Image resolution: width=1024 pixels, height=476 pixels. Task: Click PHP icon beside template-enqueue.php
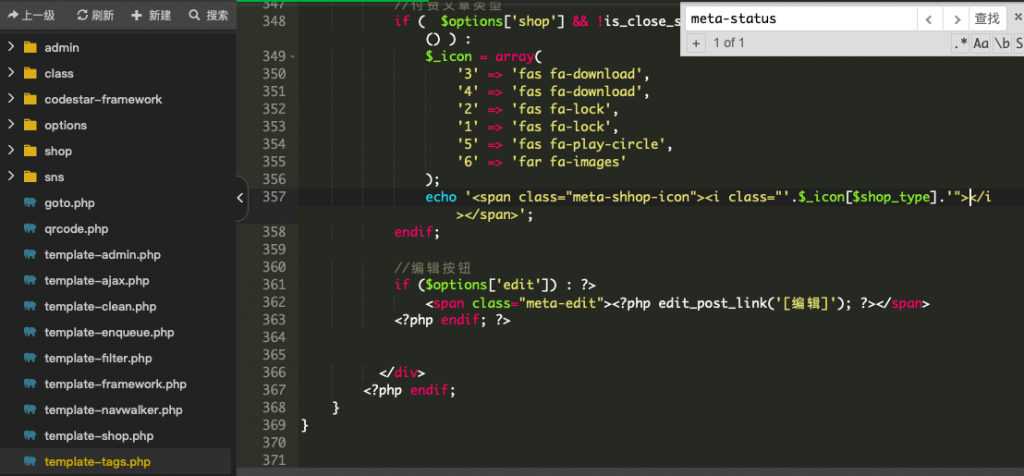click(30, 332)
